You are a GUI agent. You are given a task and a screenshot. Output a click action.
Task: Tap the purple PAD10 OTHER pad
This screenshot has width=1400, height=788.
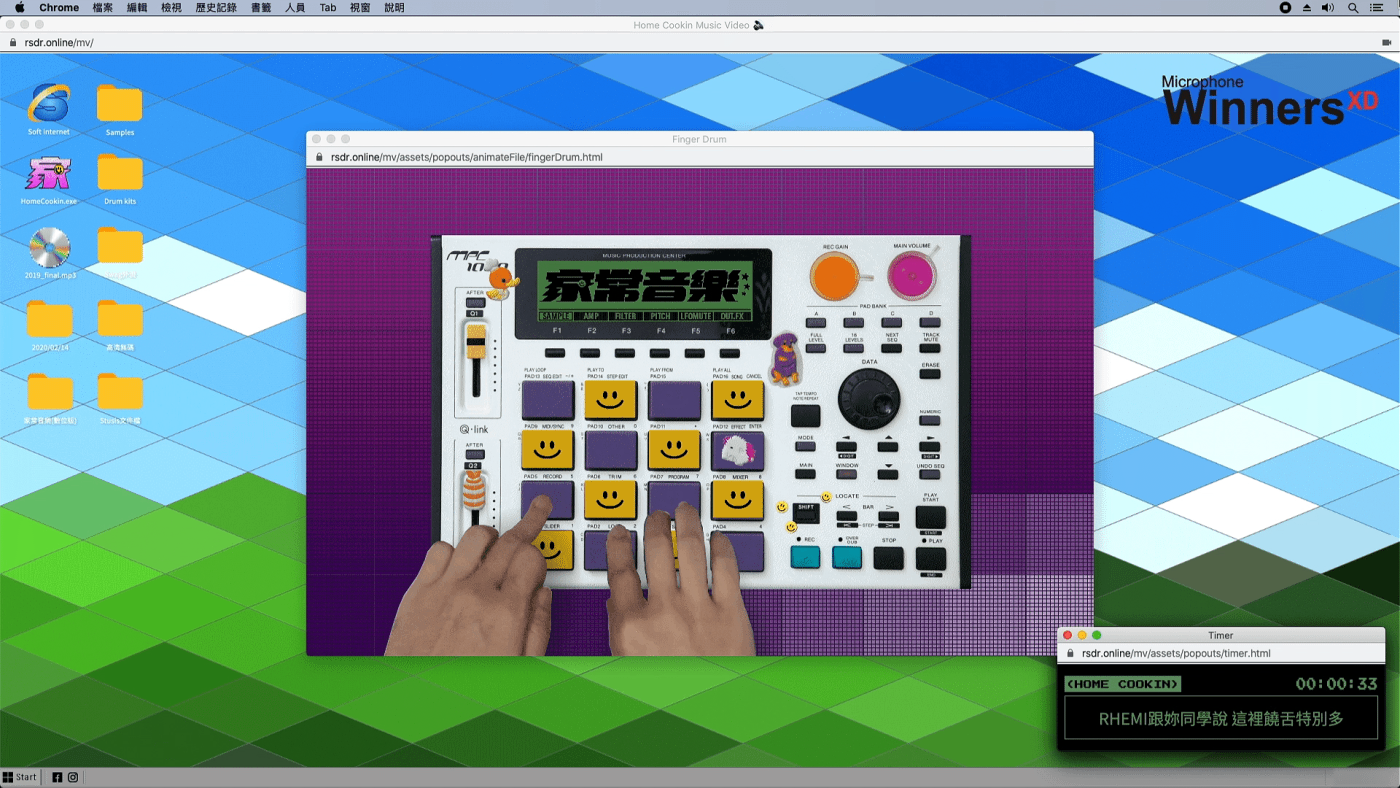pos(610,450)
